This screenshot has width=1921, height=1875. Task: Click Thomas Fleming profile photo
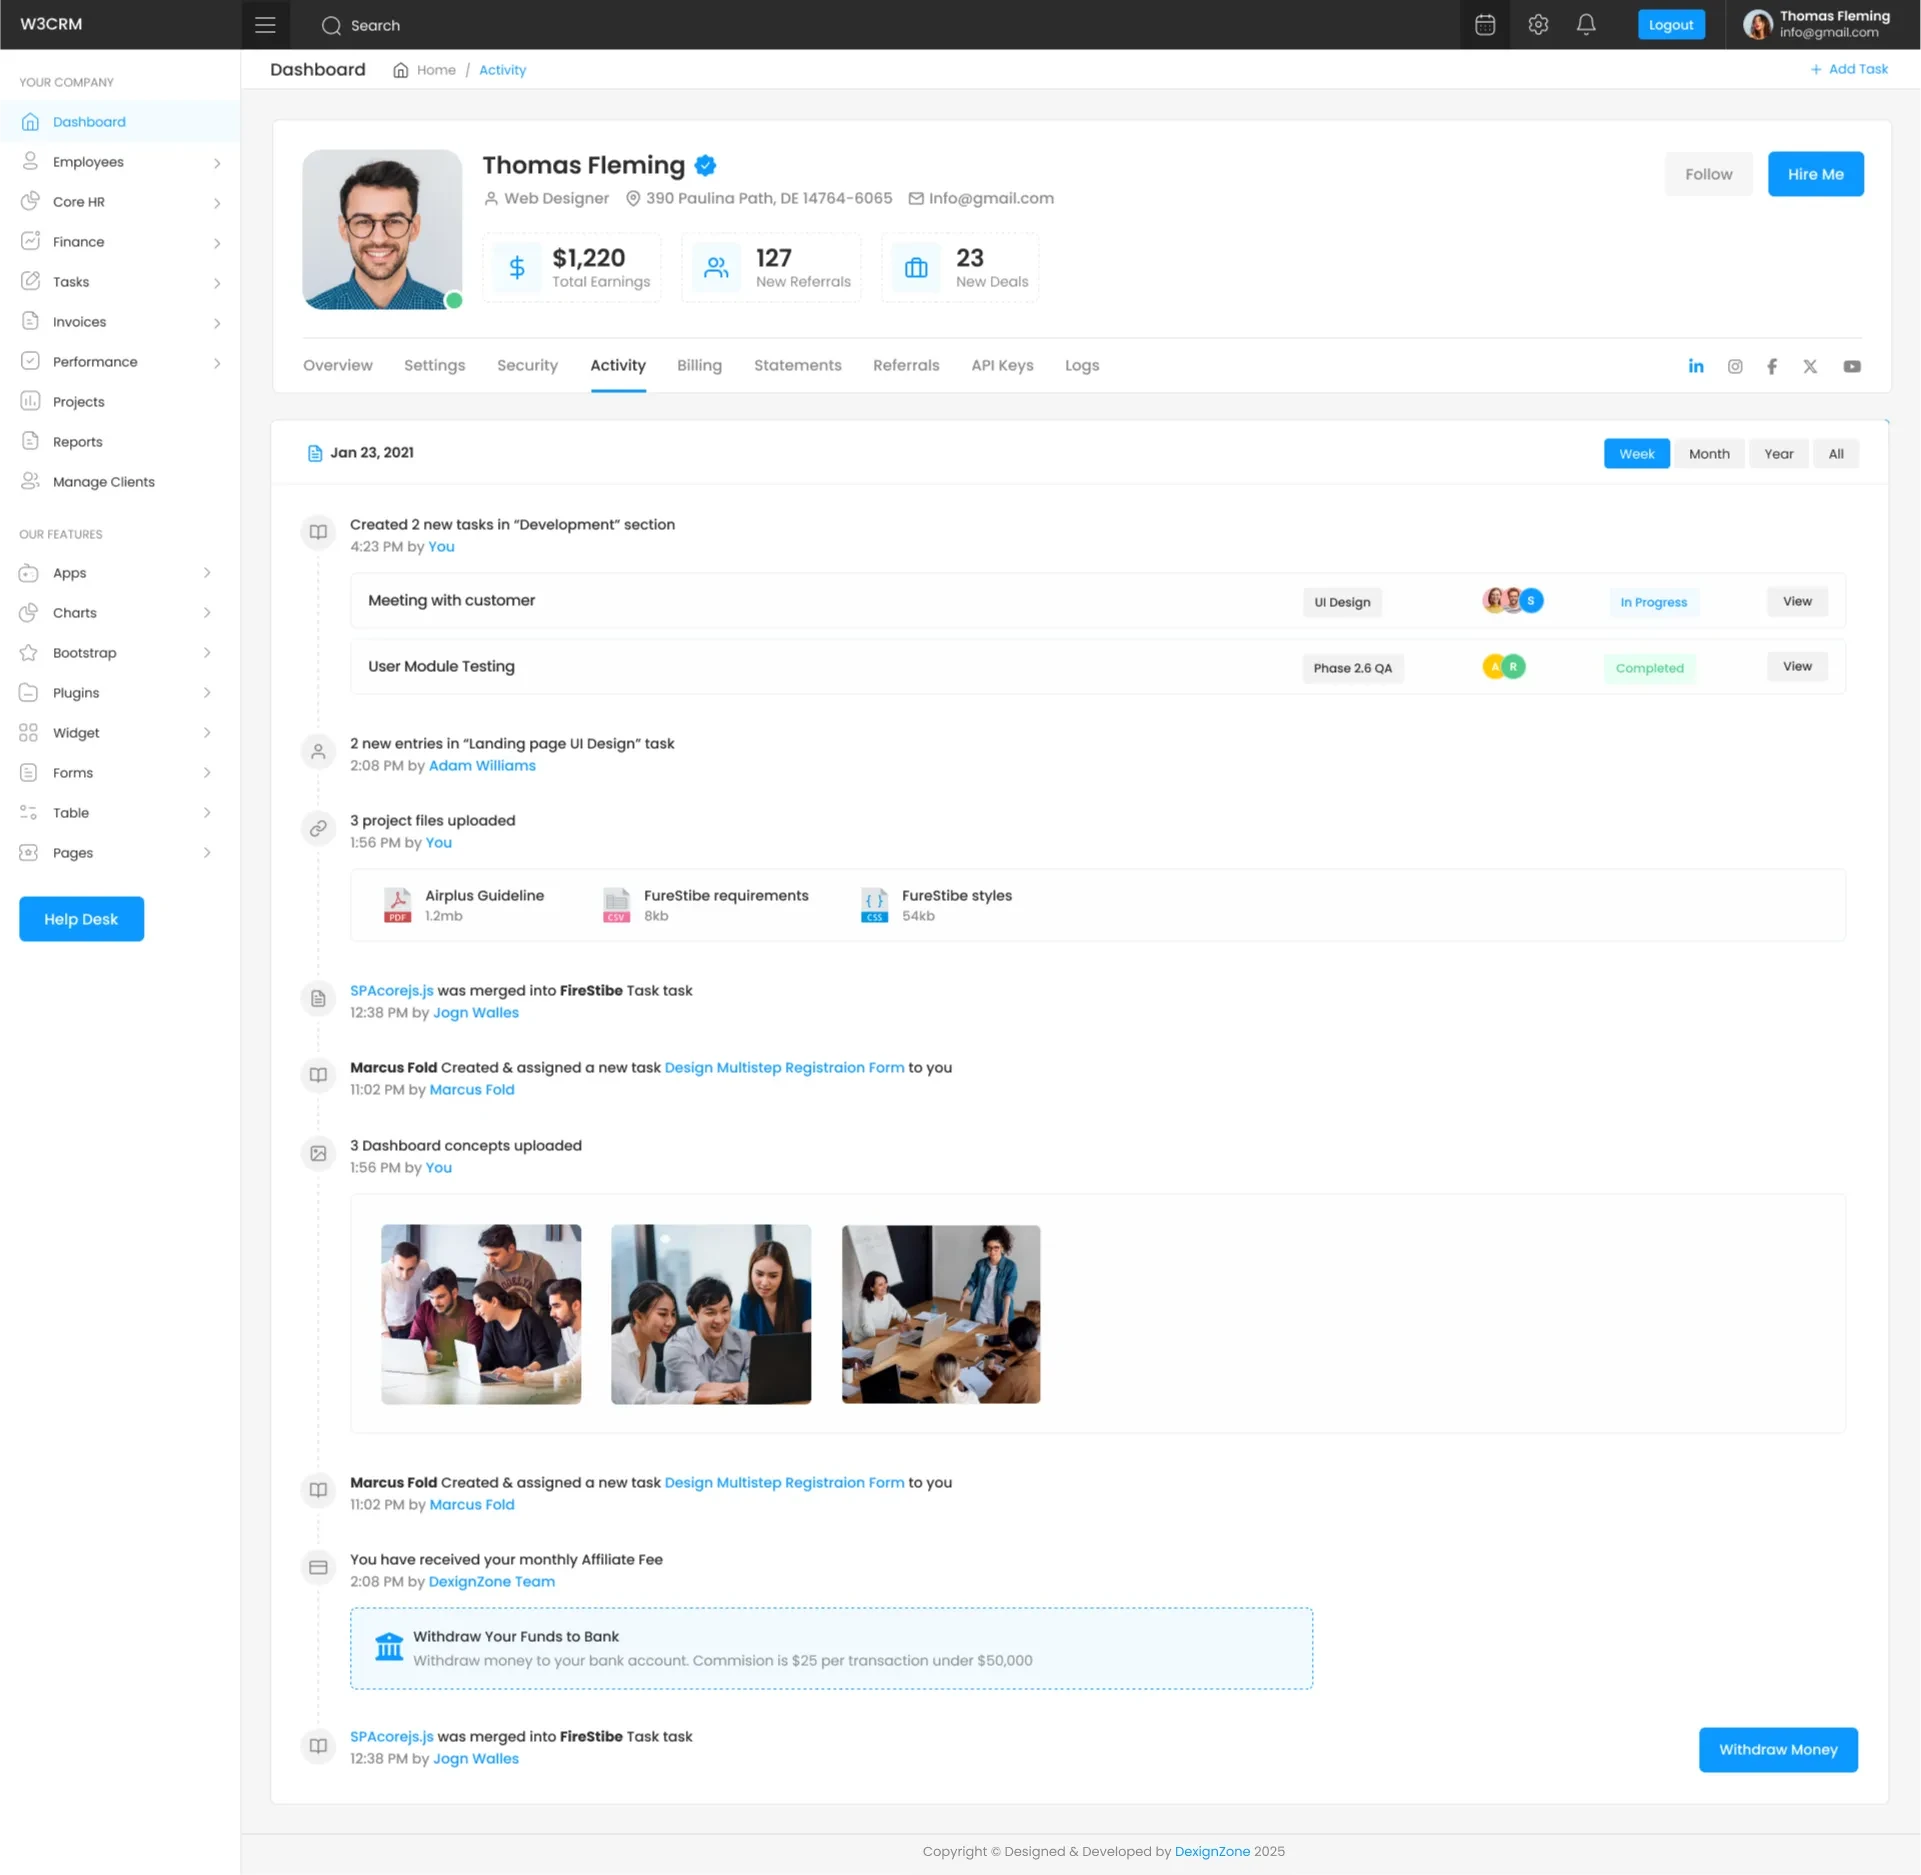(x=382, y=230)
